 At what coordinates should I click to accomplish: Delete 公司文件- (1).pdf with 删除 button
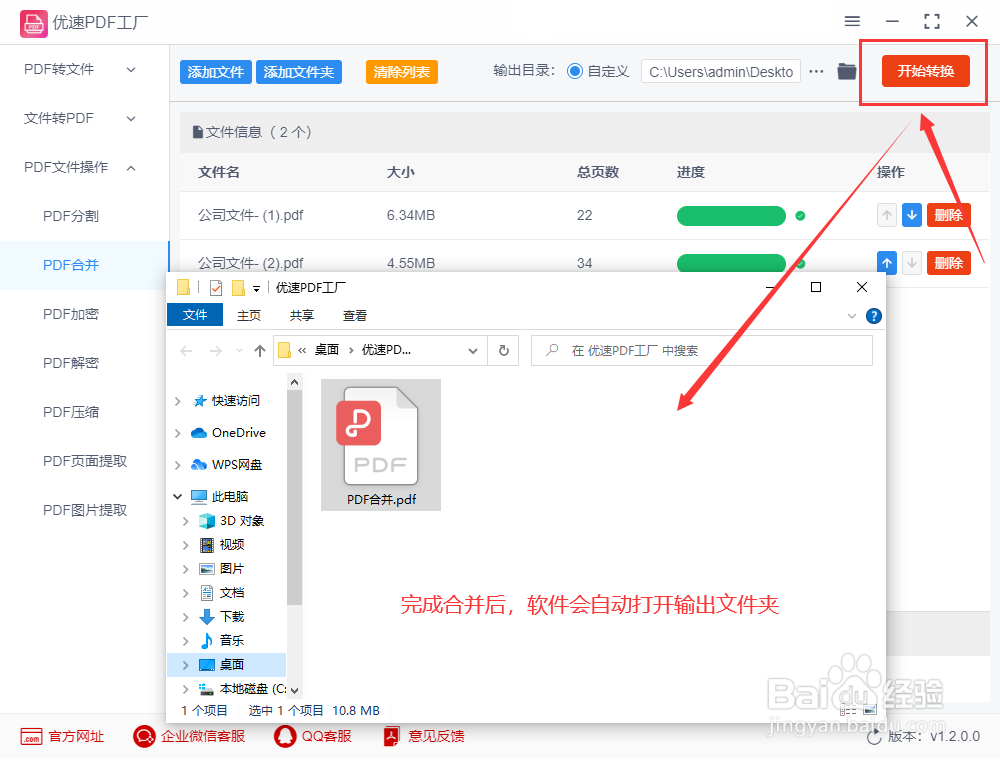(948, 216)
